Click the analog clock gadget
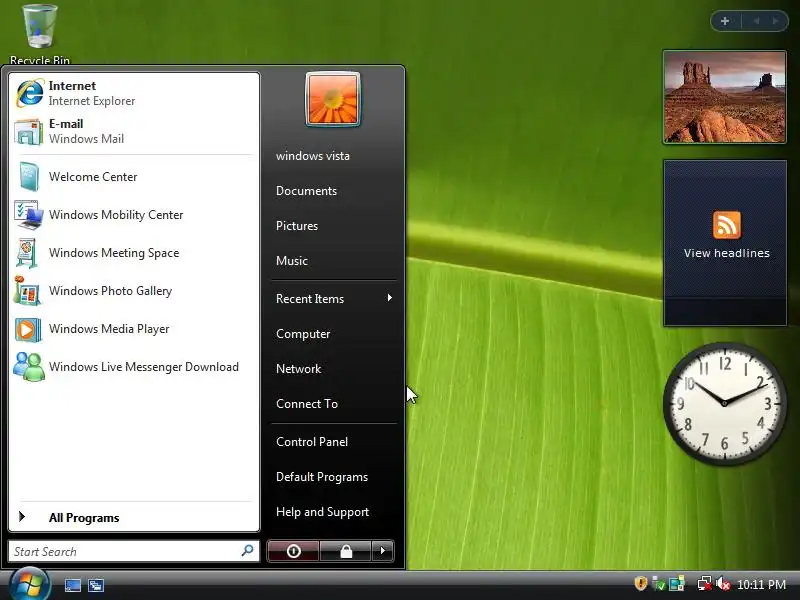Viewport: 800px width, 600px height. coord(724,404)
